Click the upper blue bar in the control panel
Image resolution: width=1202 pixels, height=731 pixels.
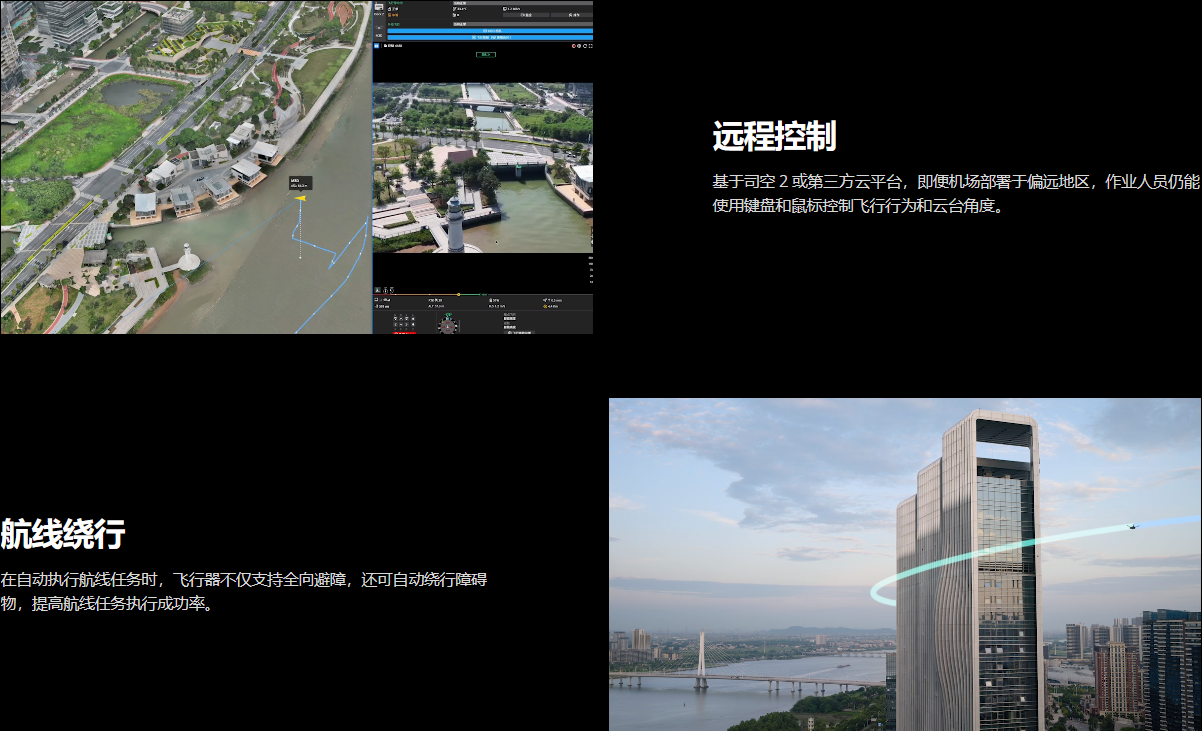(491, 30)
